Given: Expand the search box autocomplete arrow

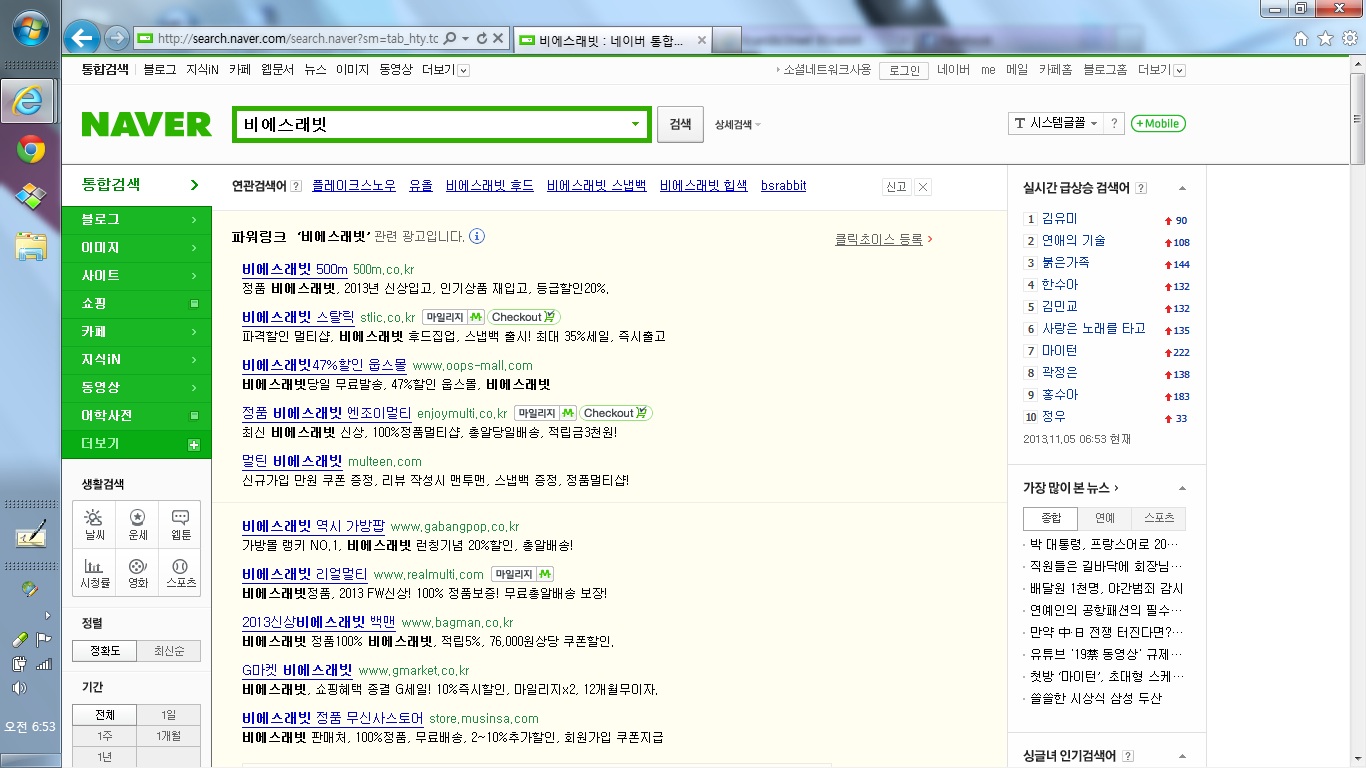Looking at the screenshot, I should [635, 125].
